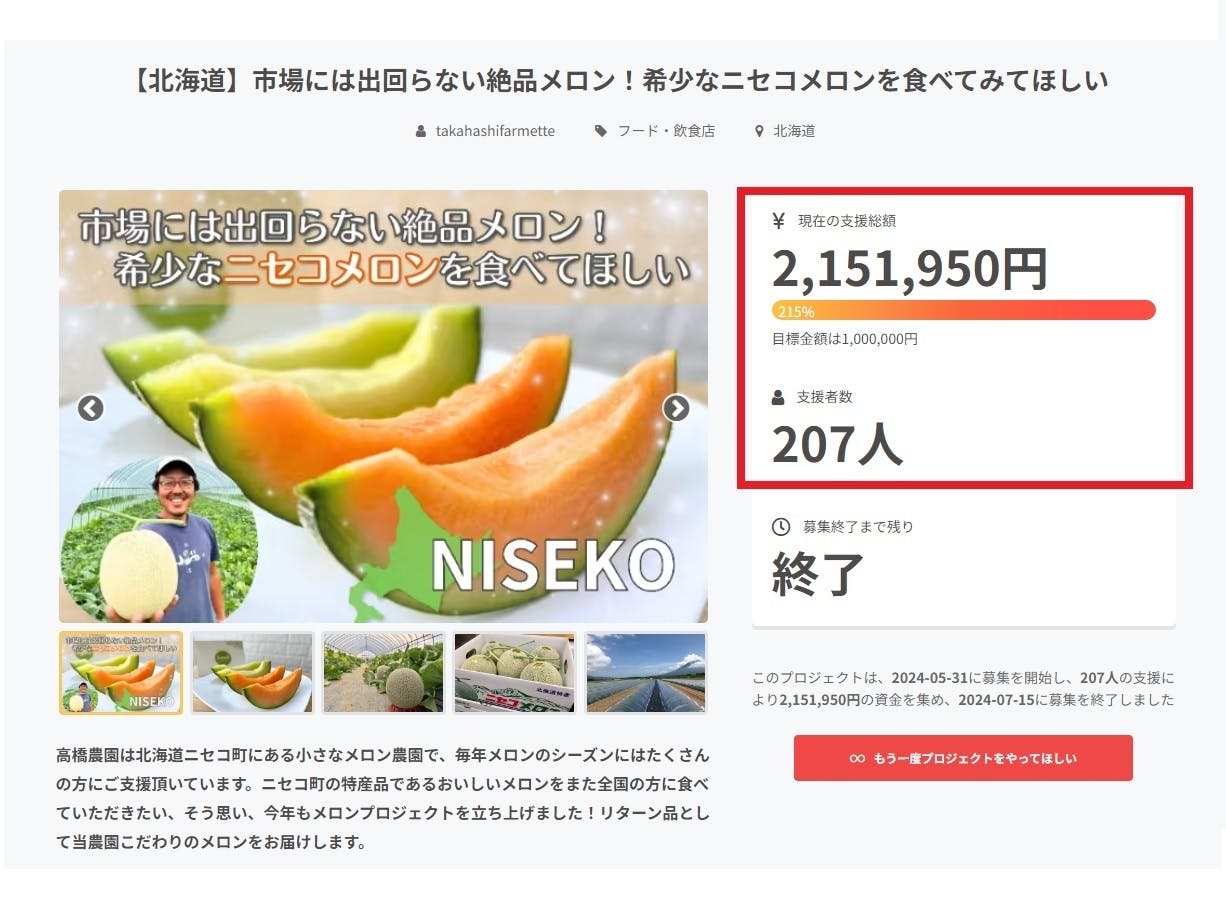
Task: Select the field and blue sky thumbnail
Action: coord(645,672)
